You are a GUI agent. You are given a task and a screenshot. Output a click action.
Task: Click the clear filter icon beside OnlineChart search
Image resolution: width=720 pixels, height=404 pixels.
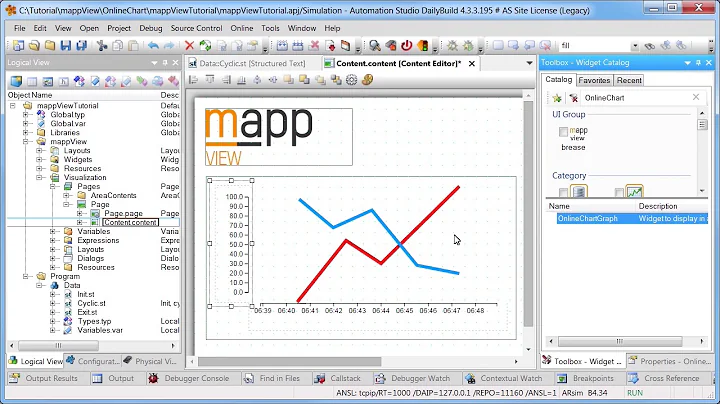[573, 98]
